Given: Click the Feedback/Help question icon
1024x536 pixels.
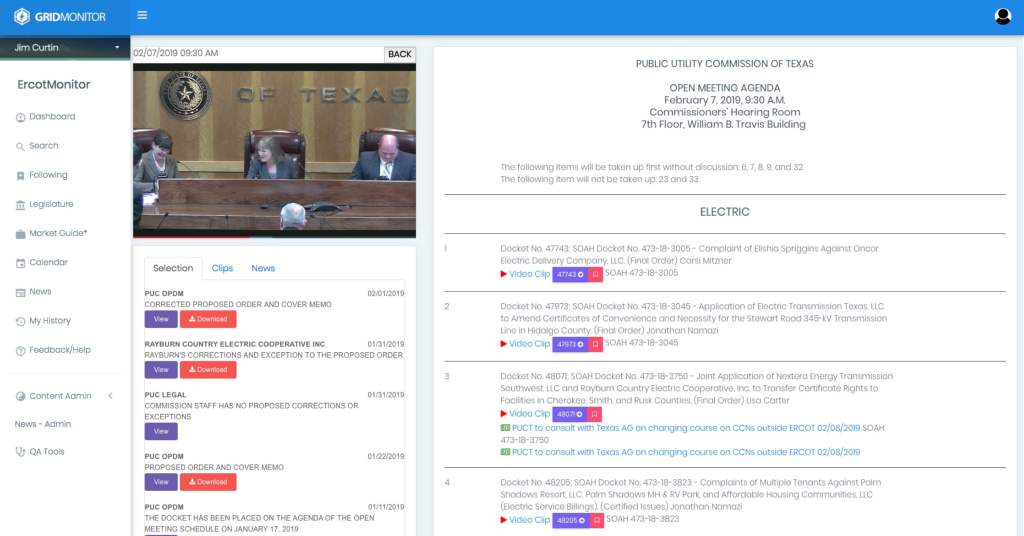Looking at the screenshot, I should point(20,351).
